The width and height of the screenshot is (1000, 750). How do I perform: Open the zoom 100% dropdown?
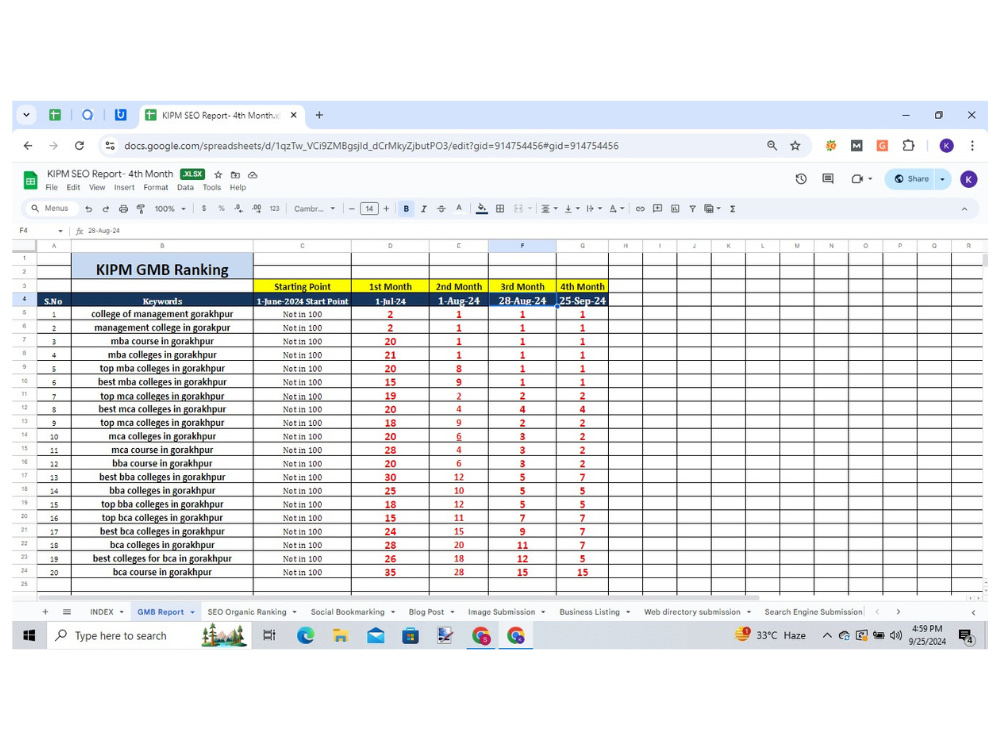click(x=170, y=209)
